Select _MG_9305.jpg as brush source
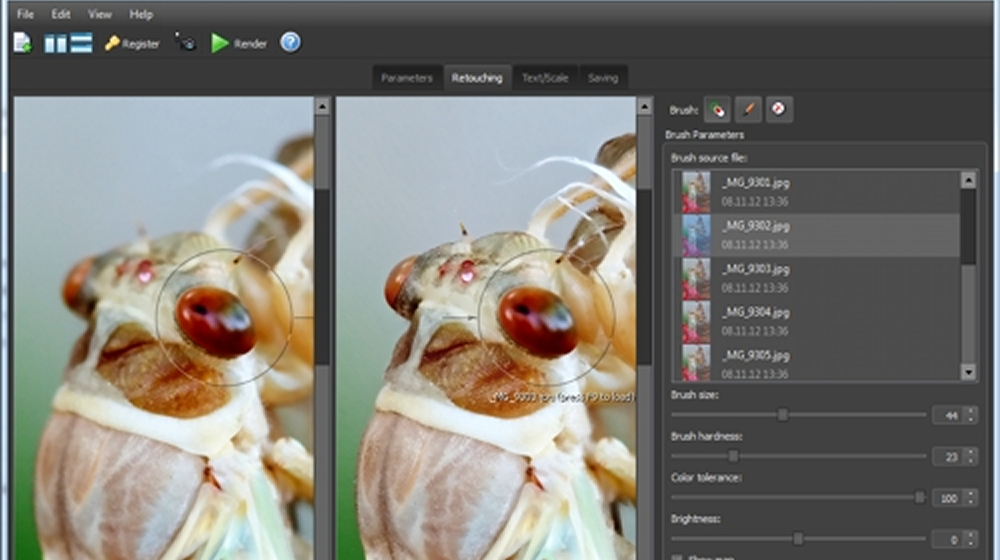Screen dimensions: 1000x560 click(817, 362)
